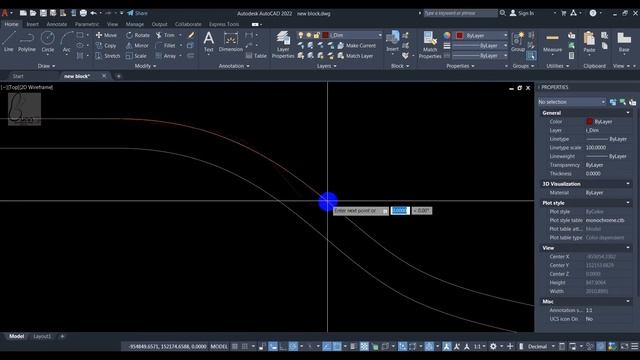This screenshot has height=360, width=640.
Task: Toggle polar tracking in status bar
Action: pyautogui.click(x=293, y=347)
